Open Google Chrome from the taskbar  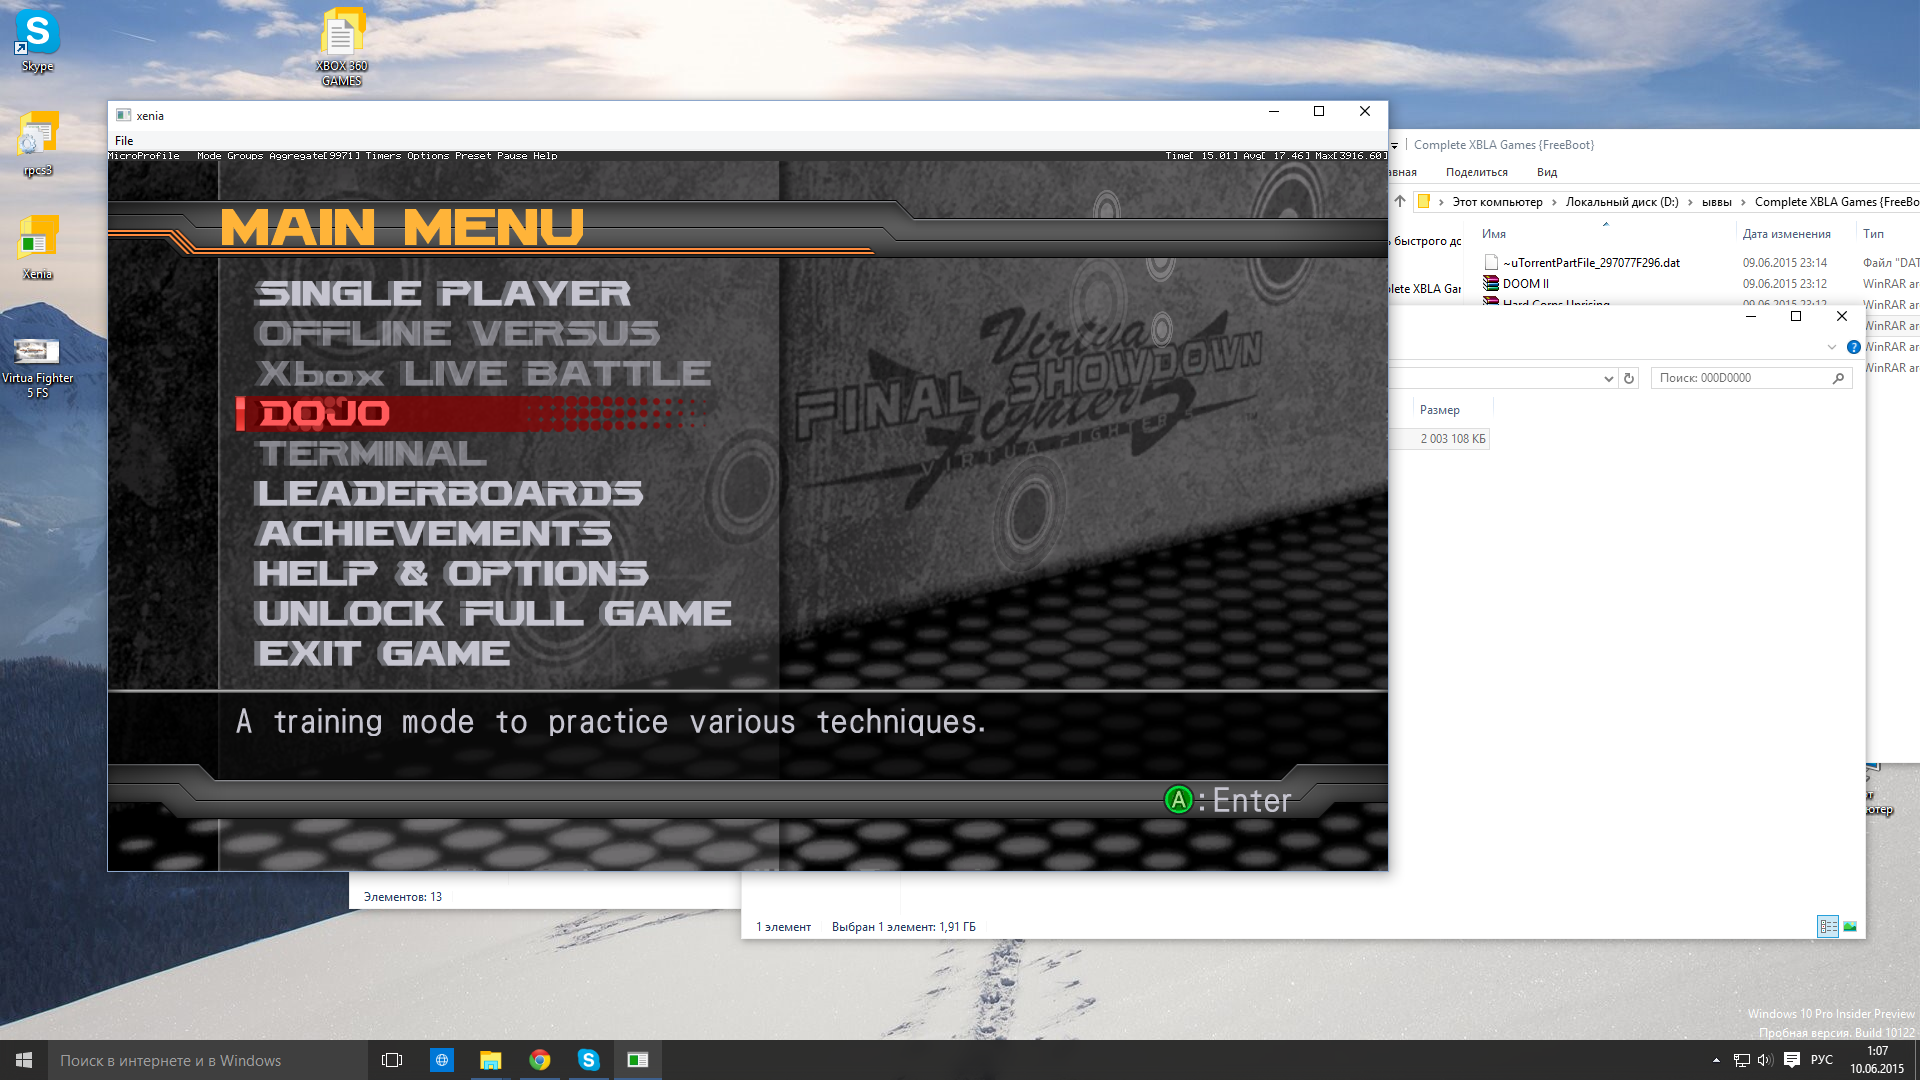pyautogui.click(x=539, y=1060)
